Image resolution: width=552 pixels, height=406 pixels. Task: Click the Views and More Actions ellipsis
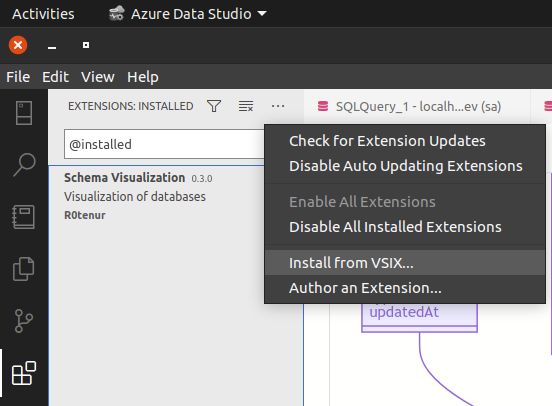(x=278, y=106)
